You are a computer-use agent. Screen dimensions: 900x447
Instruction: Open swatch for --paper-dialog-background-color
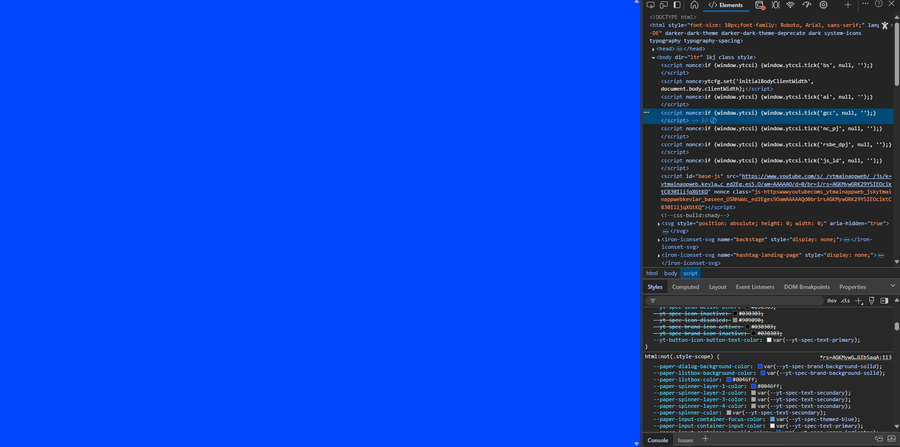[x=760, y=366]
